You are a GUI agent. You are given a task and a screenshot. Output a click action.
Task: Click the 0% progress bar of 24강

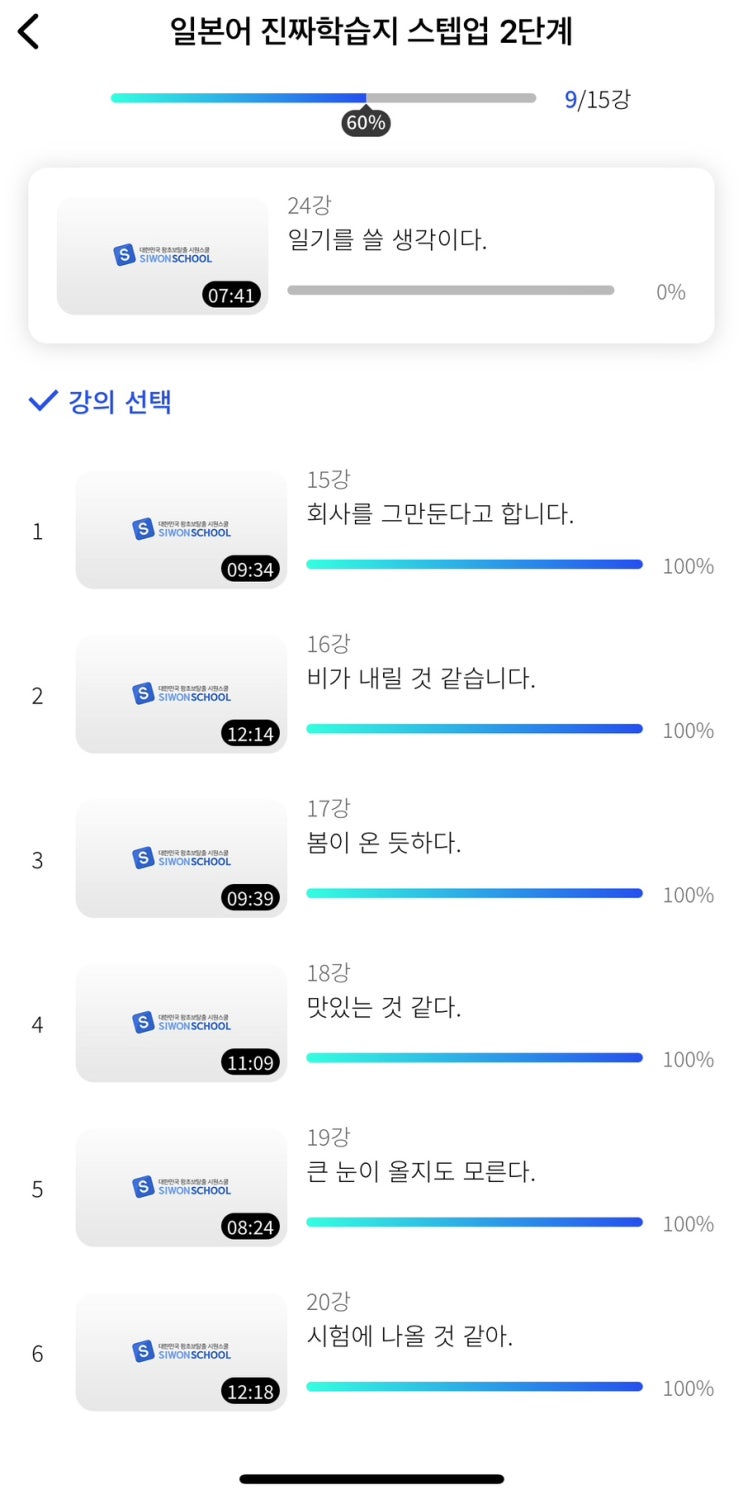(451, 290)
